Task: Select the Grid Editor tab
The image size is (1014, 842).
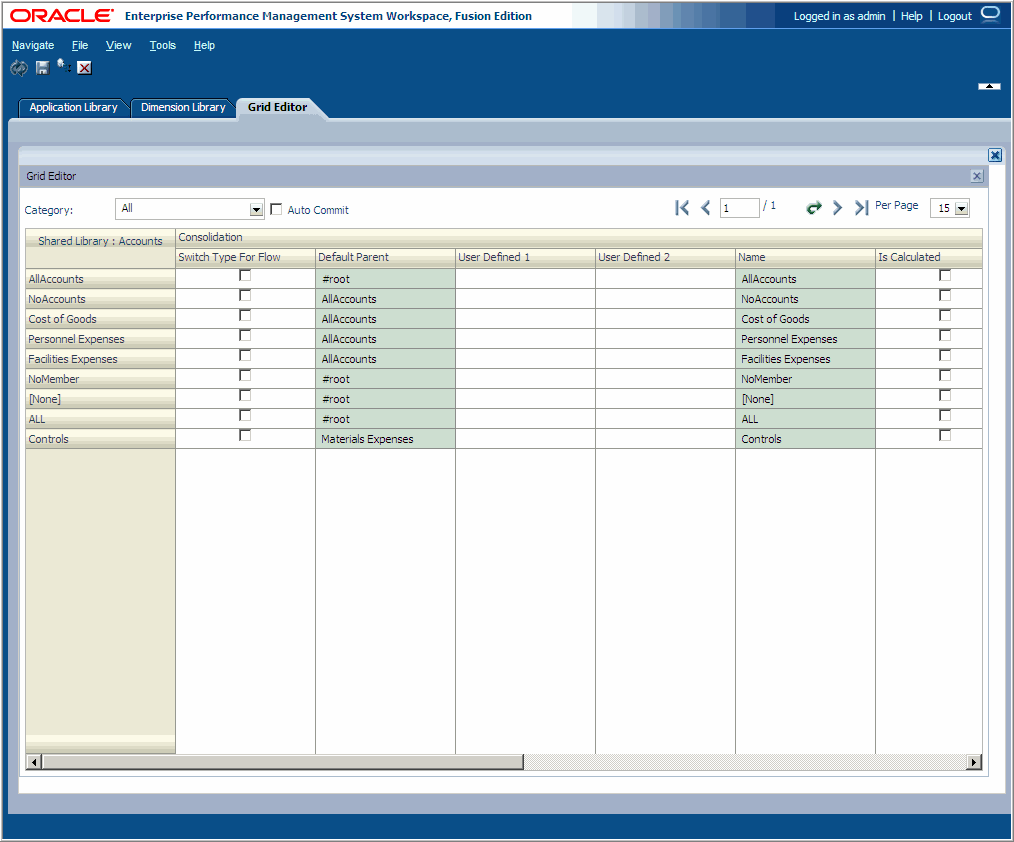Action: pos(277,107)
